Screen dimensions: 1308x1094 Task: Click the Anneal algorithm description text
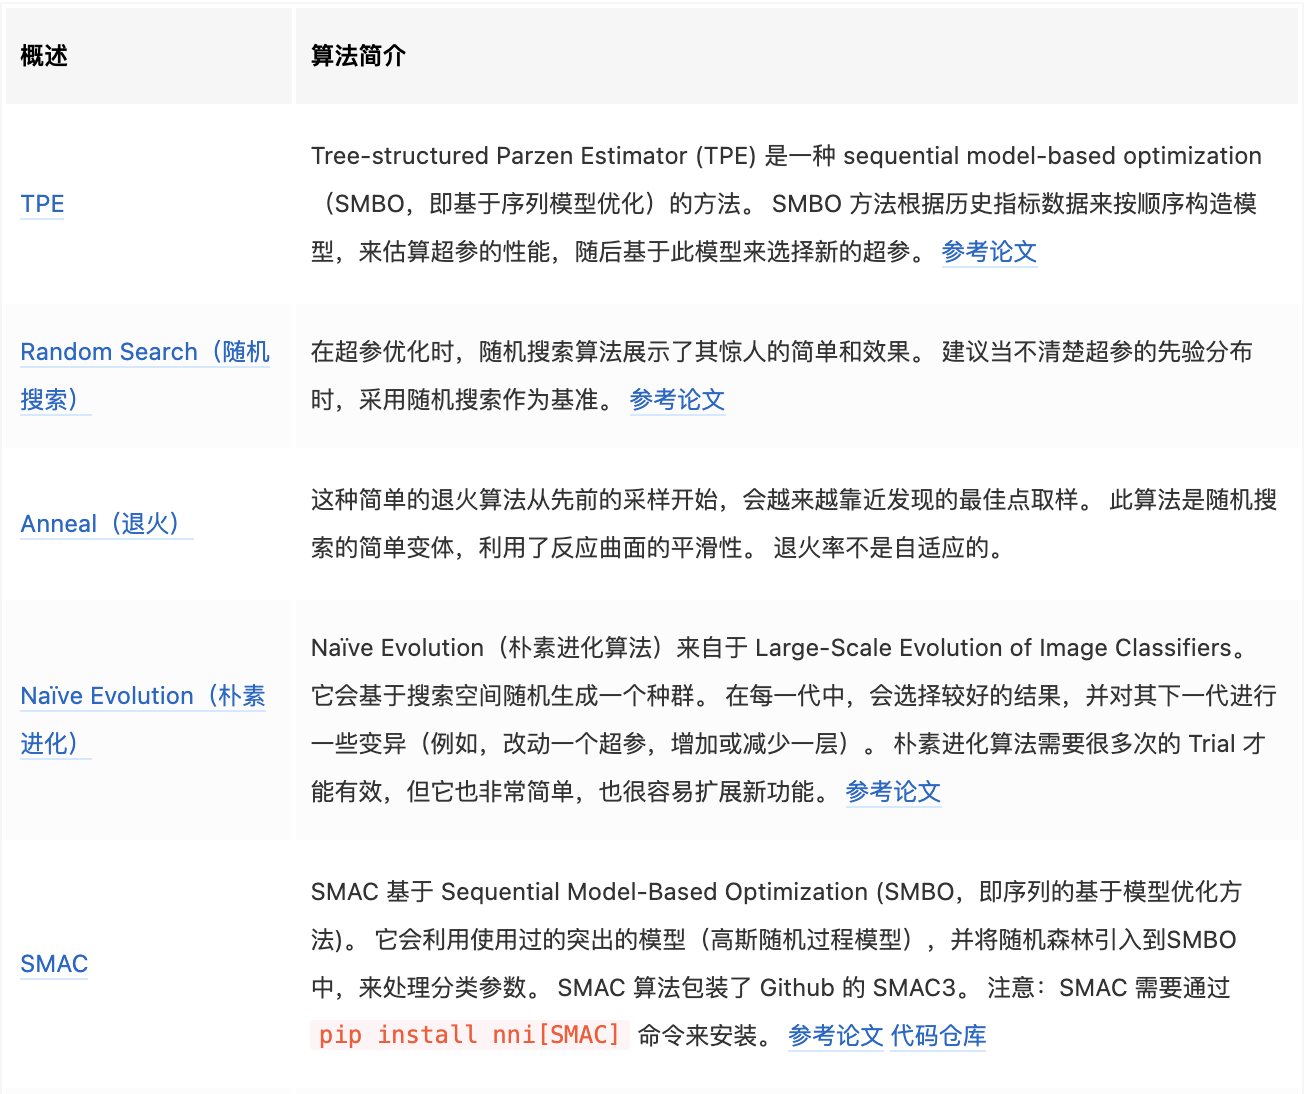(x=780, y=523)
